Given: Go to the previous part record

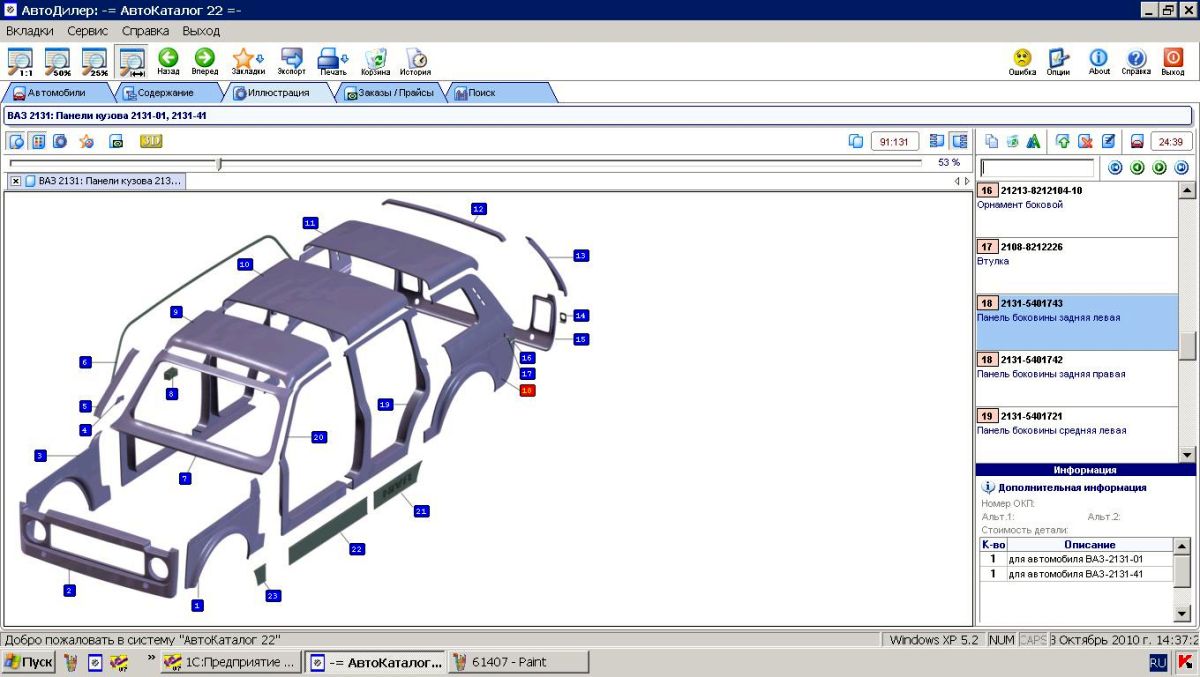Looking at the screenshot, I should click(1138, 168).
